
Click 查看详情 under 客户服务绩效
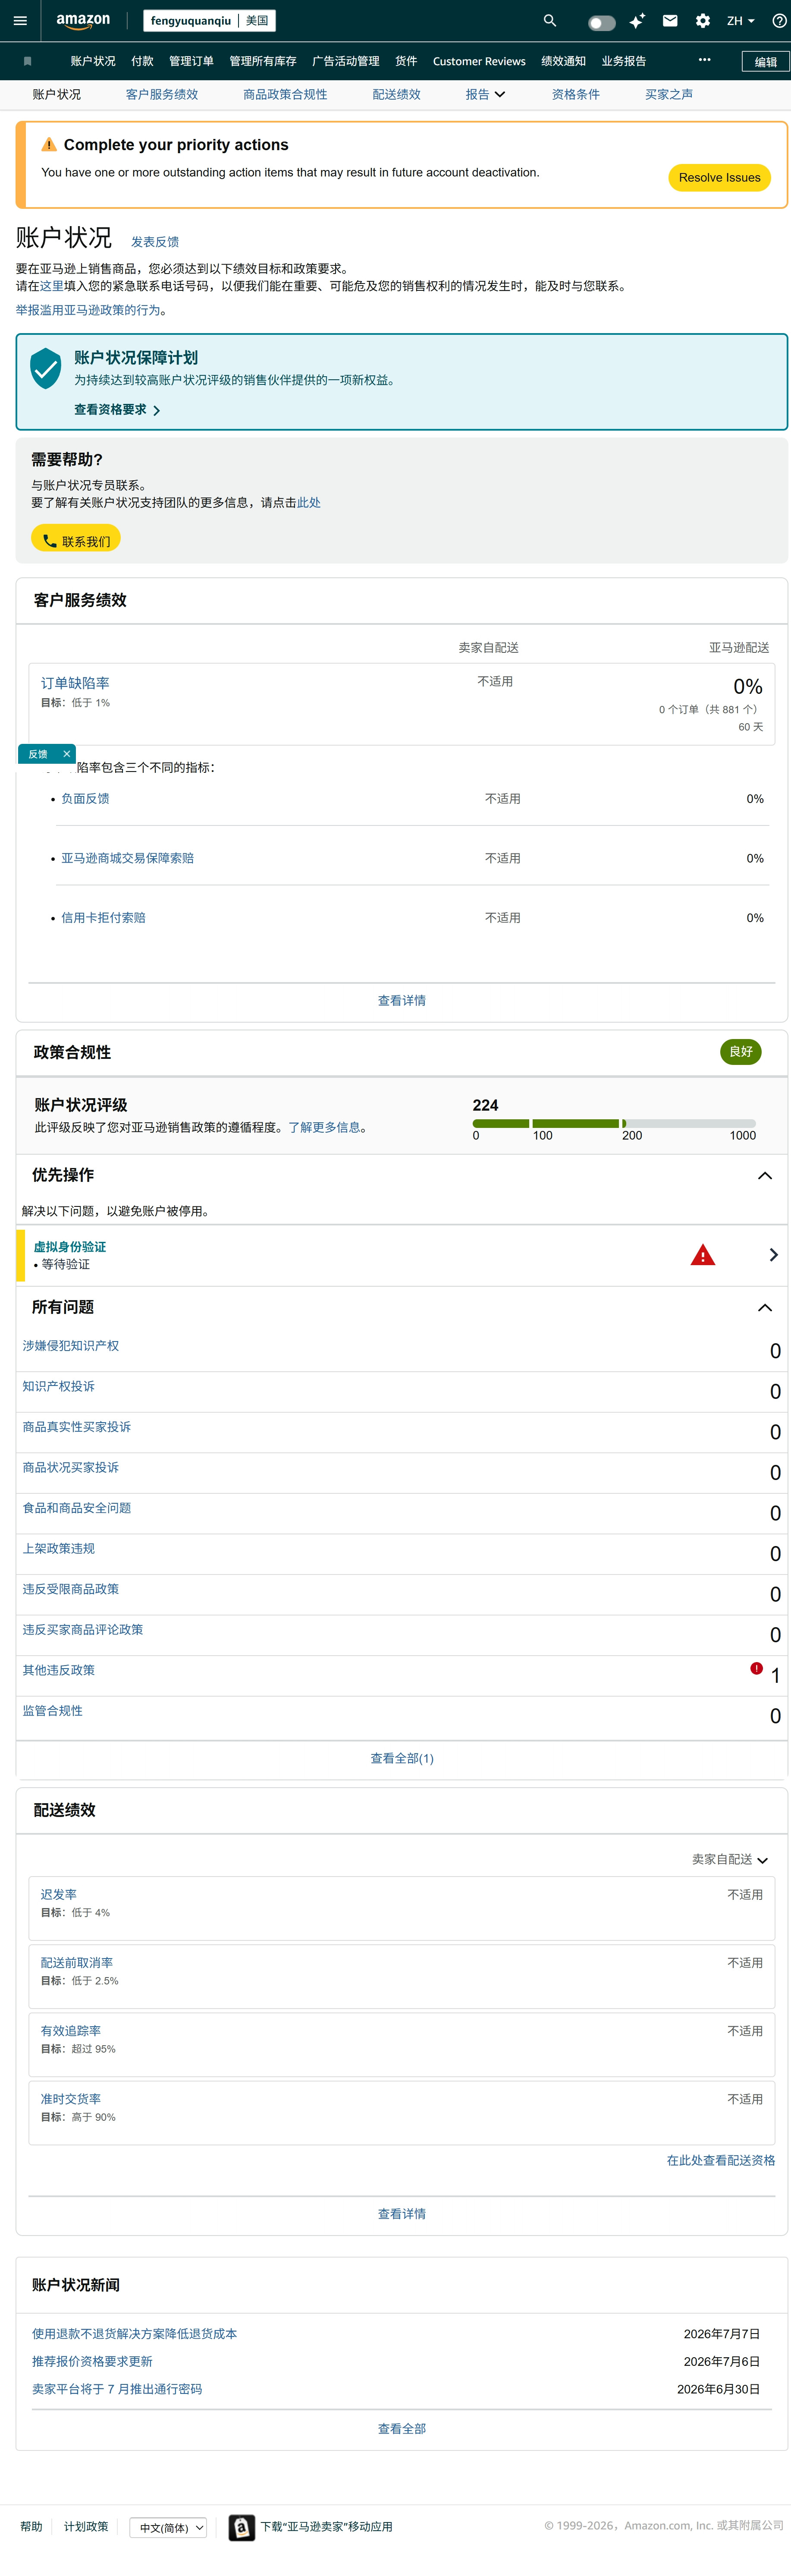coord(402,1000)
